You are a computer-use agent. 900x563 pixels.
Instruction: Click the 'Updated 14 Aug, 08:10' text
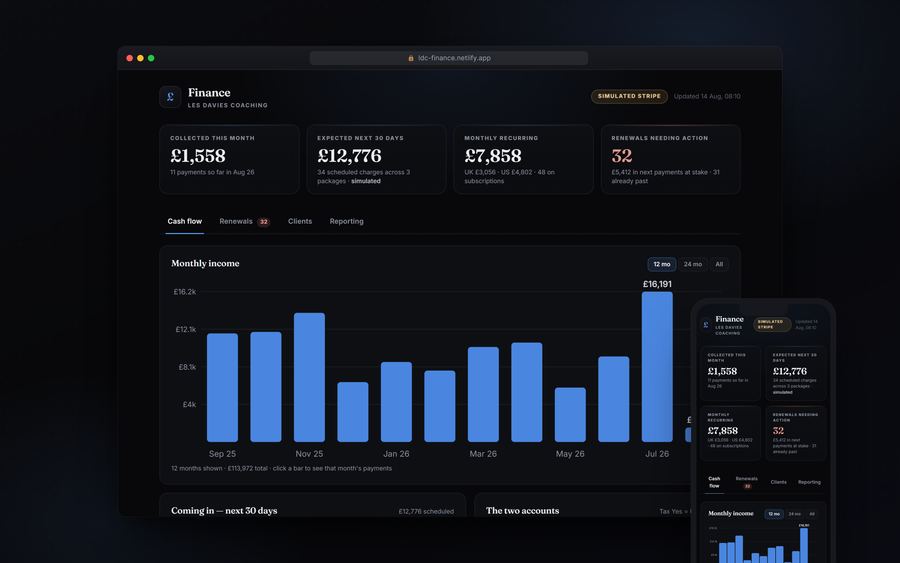point(707,96)
